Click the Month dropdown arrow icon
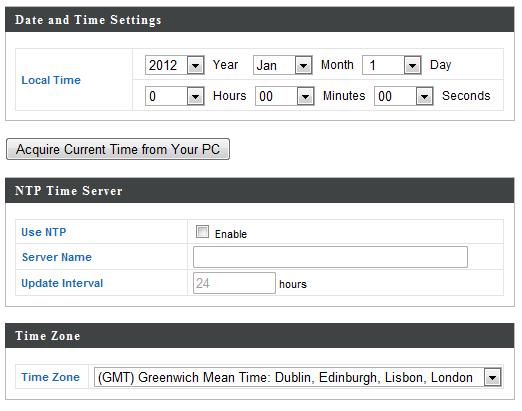522x411 pixels. point(303,65)
